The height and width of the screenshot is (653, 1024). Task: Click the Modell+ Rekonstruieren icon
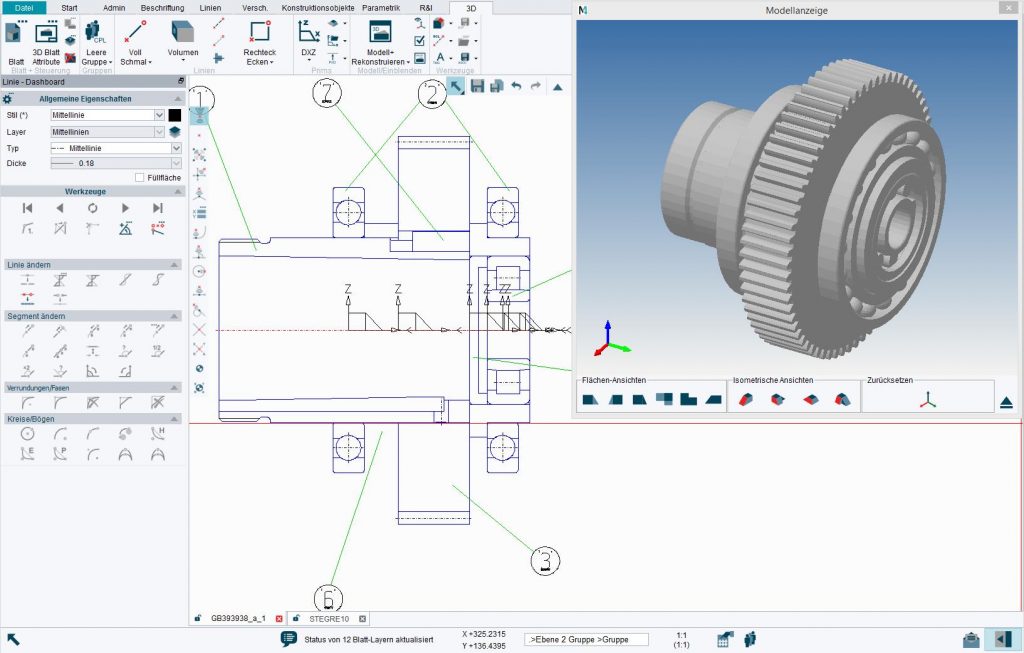pyautogui.click(x=379, y=32)
